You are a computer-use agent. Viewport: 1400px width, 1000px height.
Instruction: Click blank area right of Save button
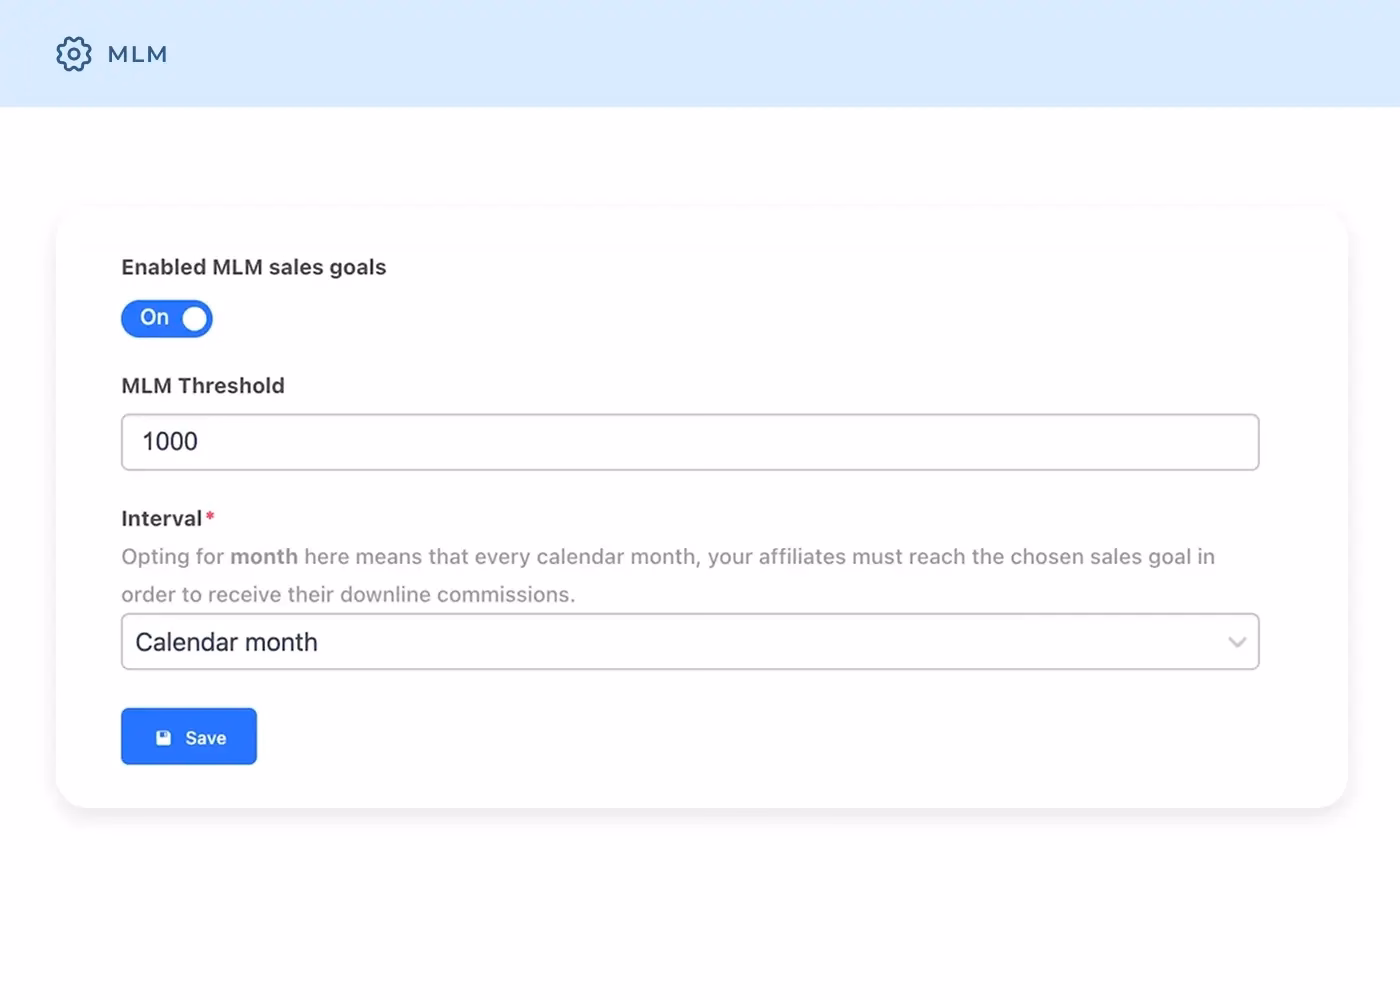[700, 737]
